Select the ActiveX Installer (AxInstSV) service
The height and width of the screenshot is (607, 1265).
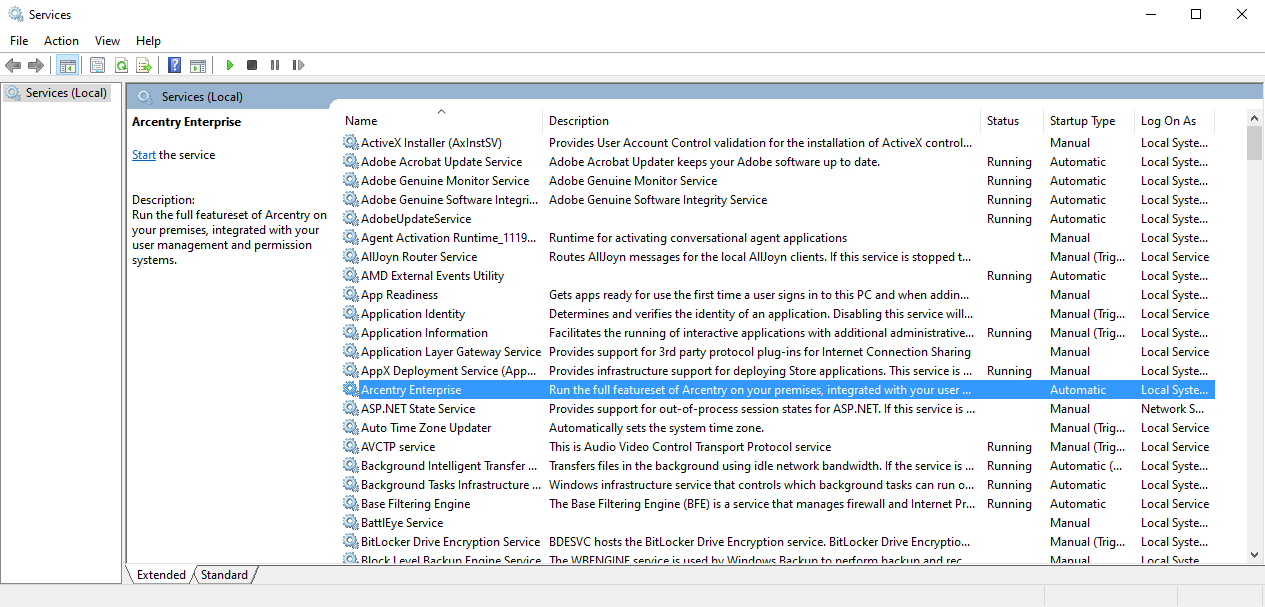coord(778,143)
